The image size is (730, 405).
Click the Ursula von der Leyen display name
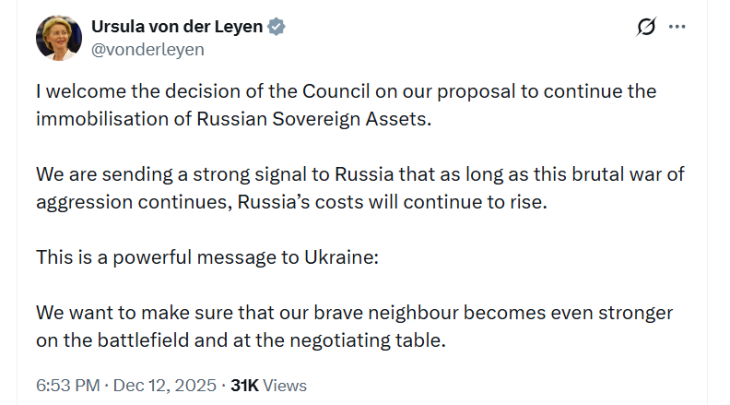176,27
